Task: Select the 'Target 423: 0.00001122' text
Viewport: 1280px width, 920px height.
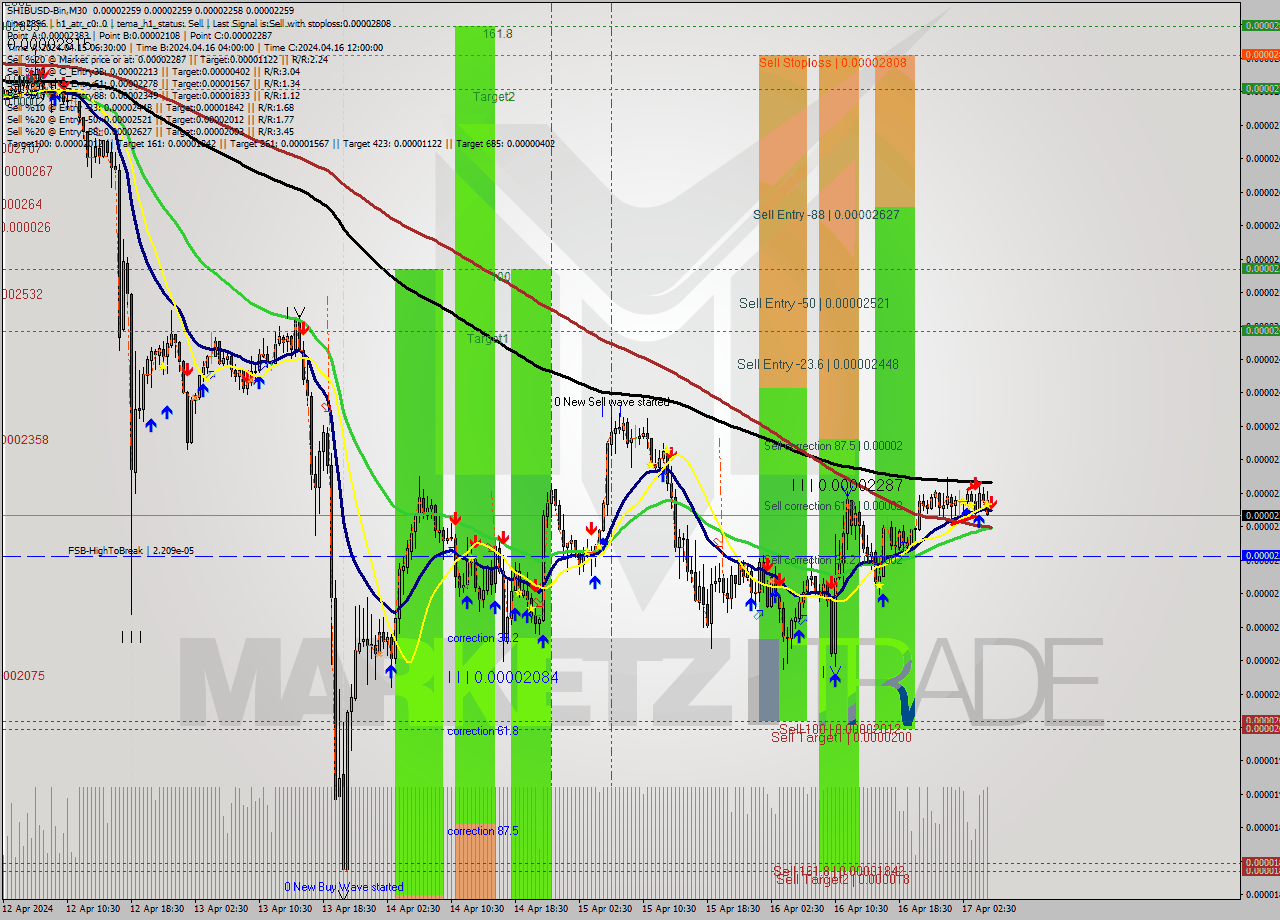Action: (396, 143)
